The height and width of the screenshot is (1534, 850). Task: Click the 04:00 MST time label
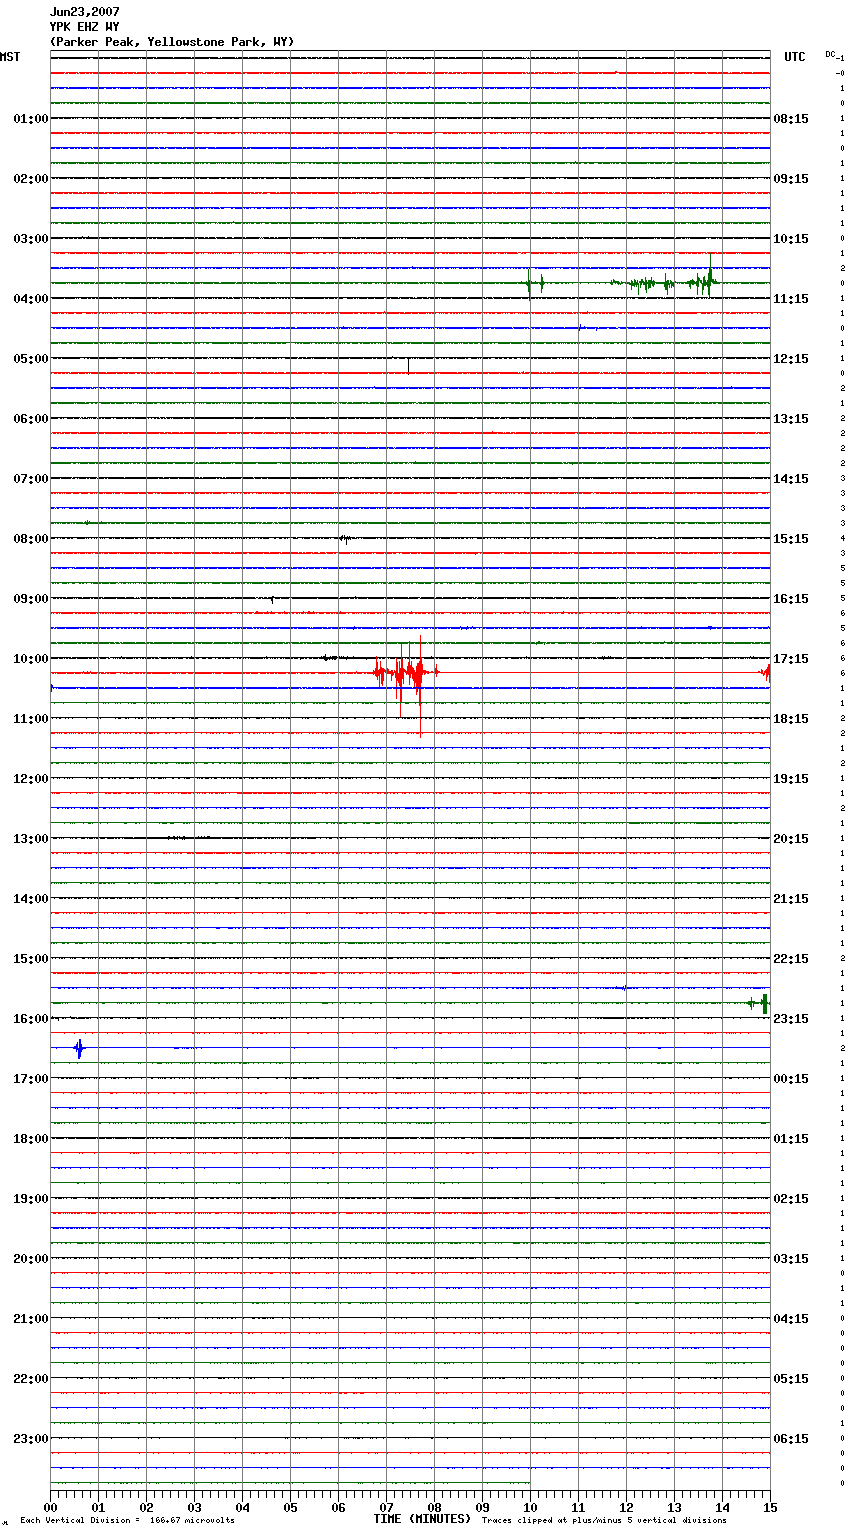click(31, 299)
